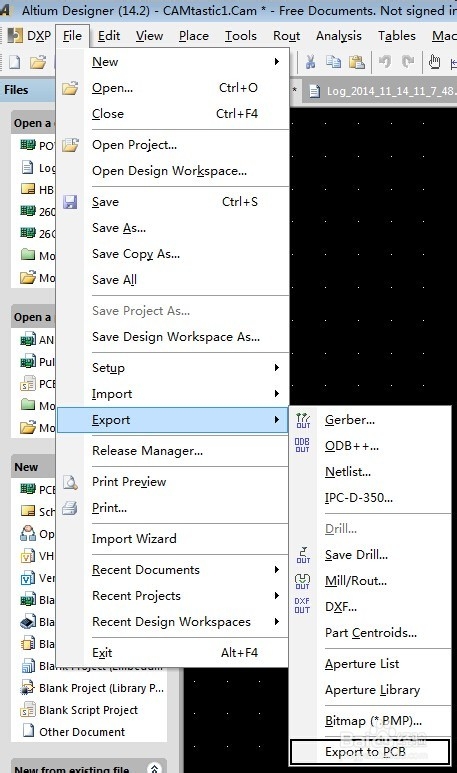Screen dimensions: 457x773
Task: Click the Redo toolbar icon
Action: (x=408, y=62)
